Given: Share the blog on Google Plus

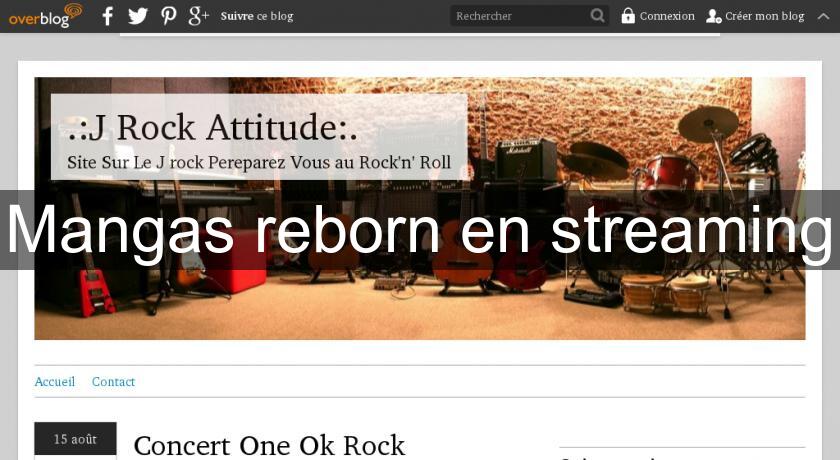Looking at the screenshot, I should point(198,16).
